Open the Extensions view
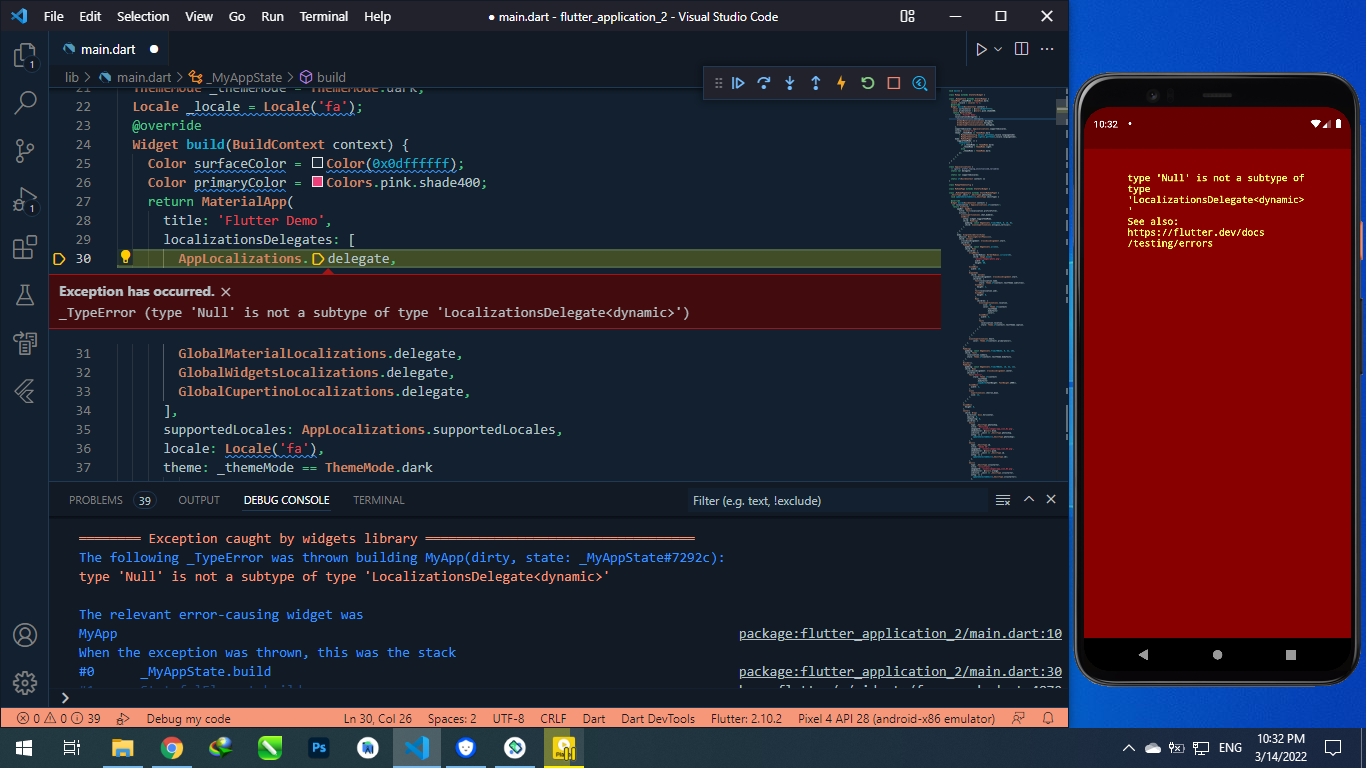The height and width of the screenshot is (768, 1366). [x=25, y=247]
